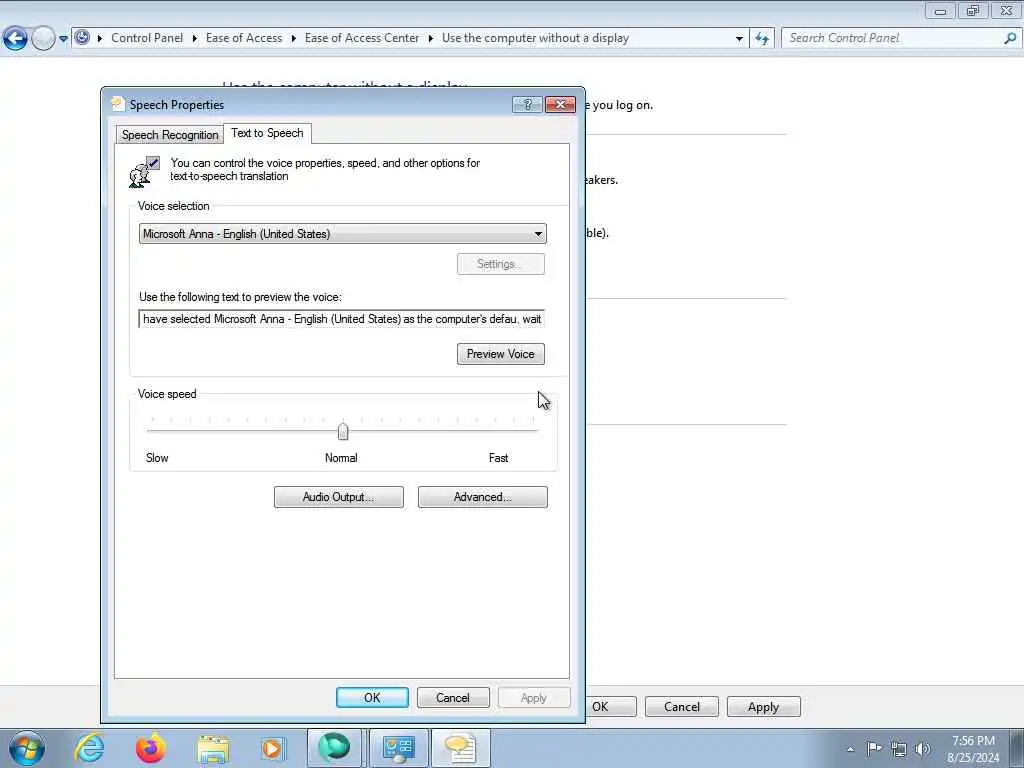Click the network tray icon
1024x768 pixels.
point(899,749)
